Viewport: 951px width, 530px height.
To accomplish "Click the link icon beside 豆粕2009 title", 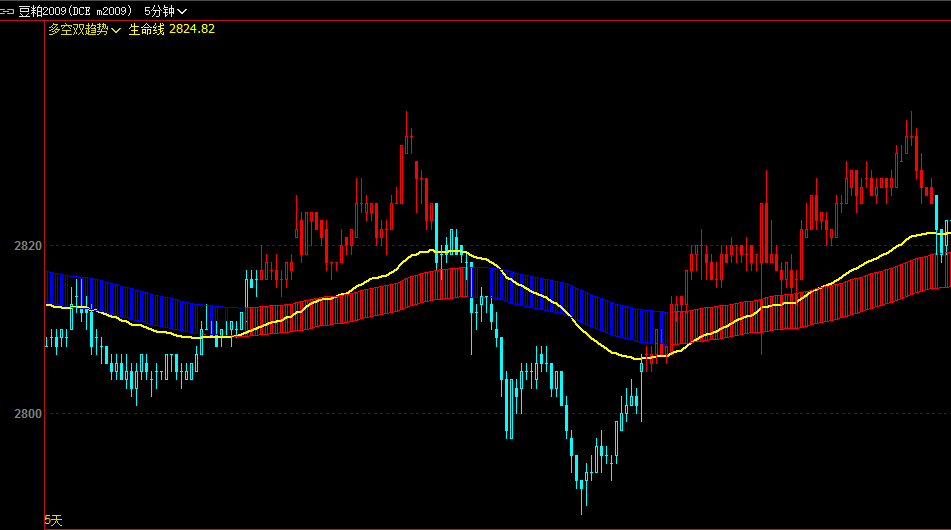I will (x=7, y=12).
